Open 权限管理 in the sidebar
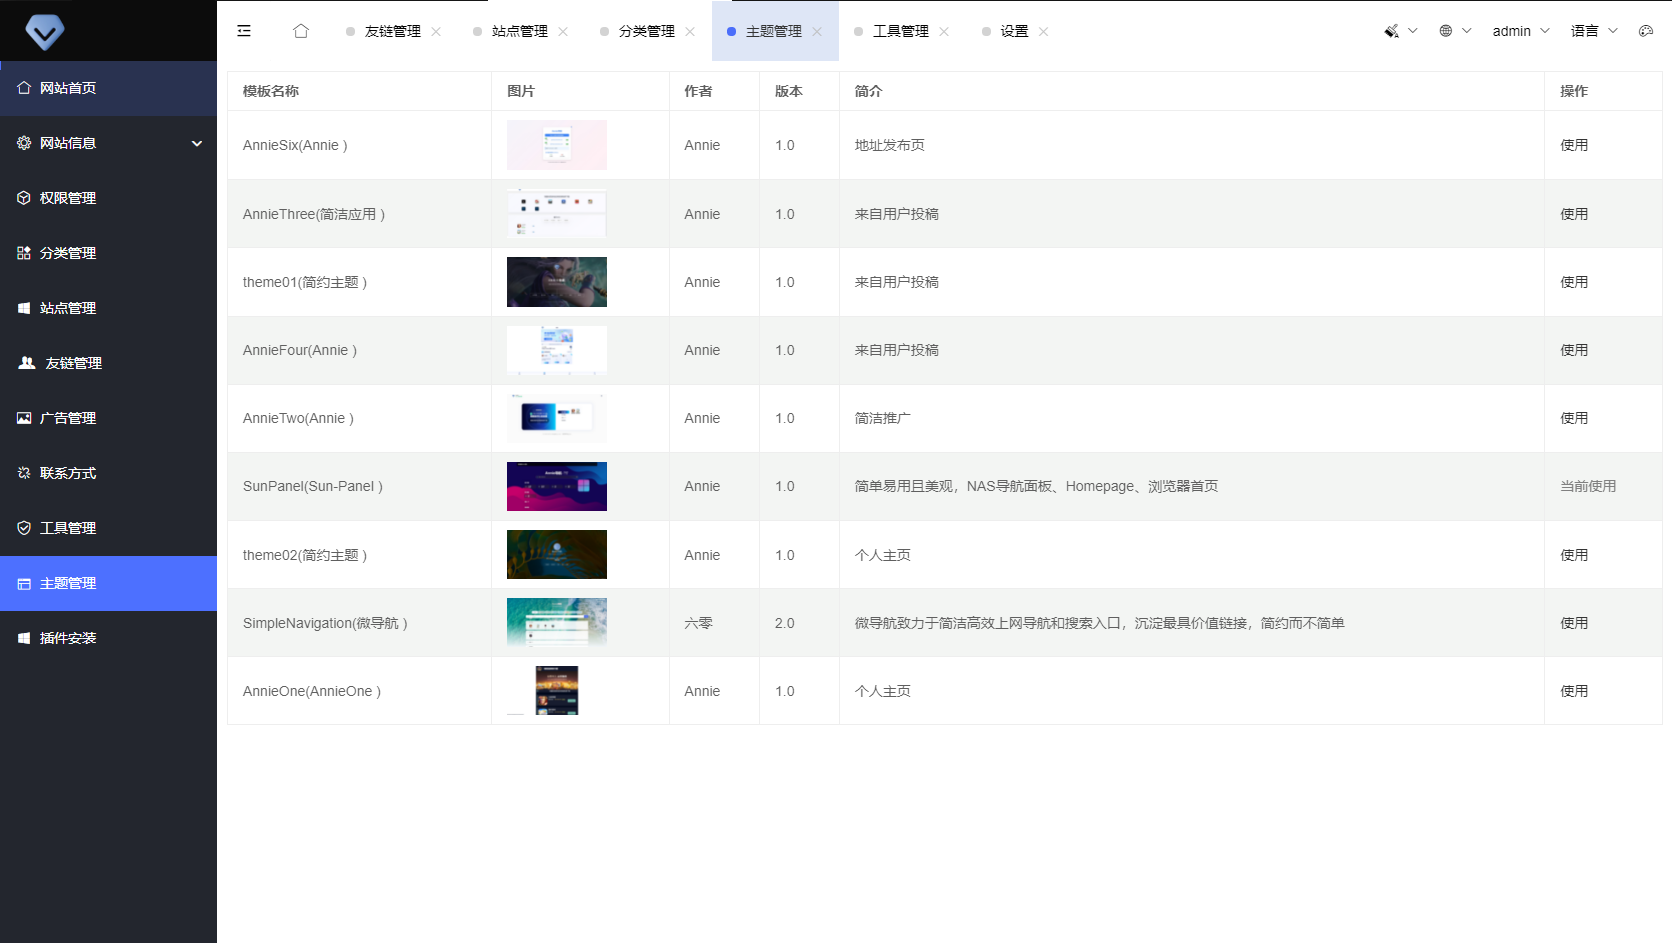Screen dimensions: 1672x943 [108, 198]
